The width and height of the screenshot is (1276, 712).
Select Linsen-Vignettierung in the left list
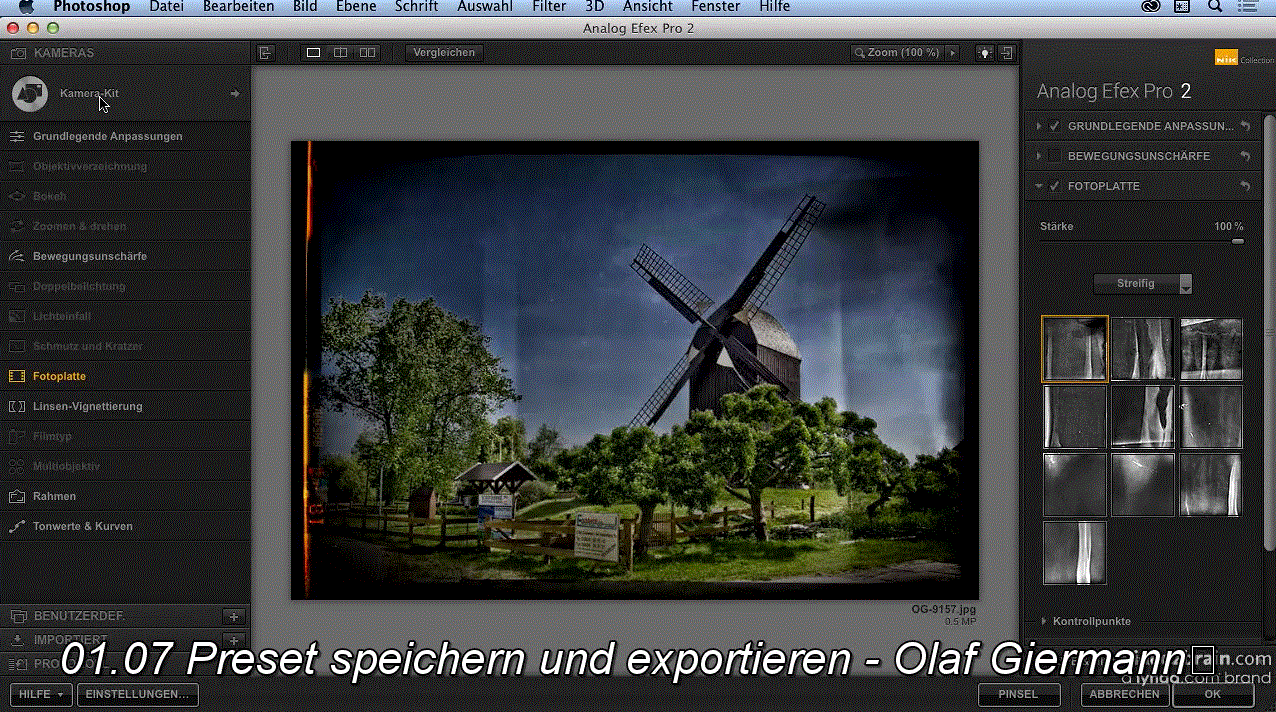tap(125, 406)
